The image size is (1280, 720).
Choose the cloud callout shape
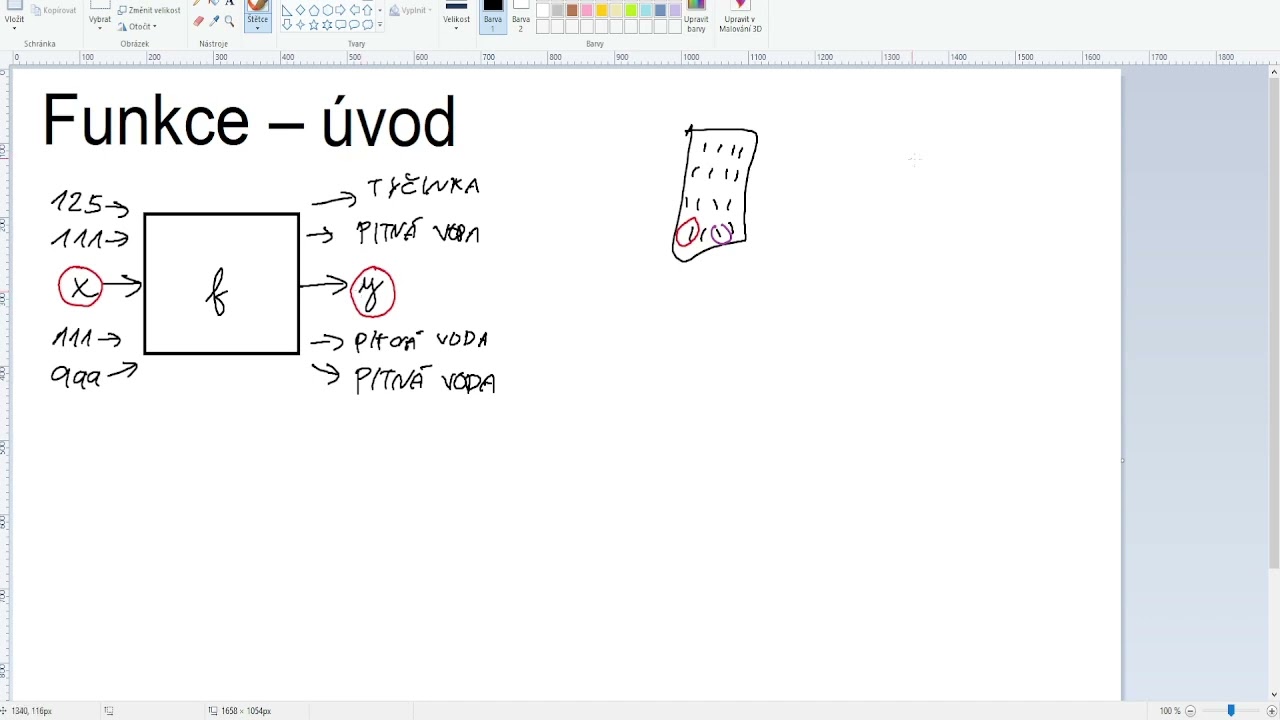367,24
